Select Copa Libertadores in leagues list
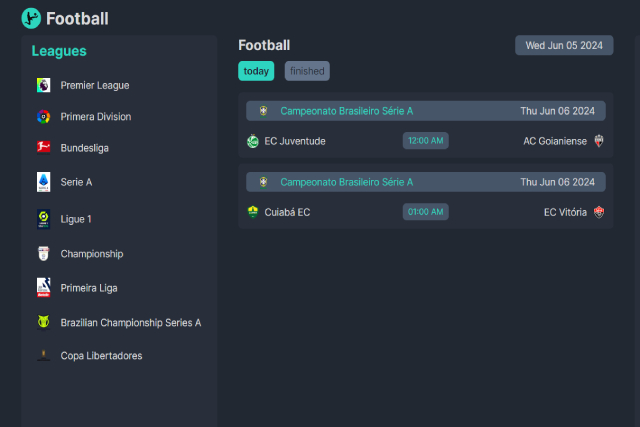640x427 pixels. [101, 356]
